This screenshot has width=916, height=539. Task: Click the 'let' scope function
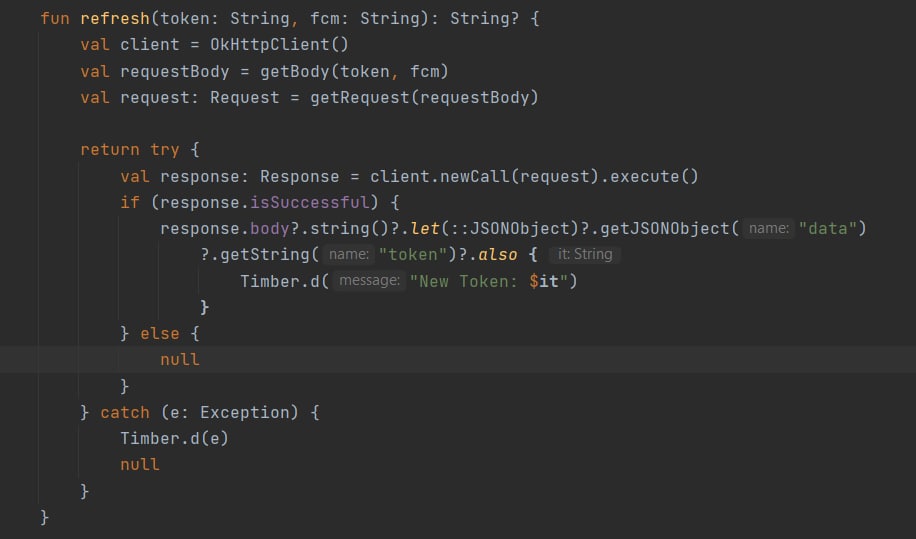pos(425,228)
